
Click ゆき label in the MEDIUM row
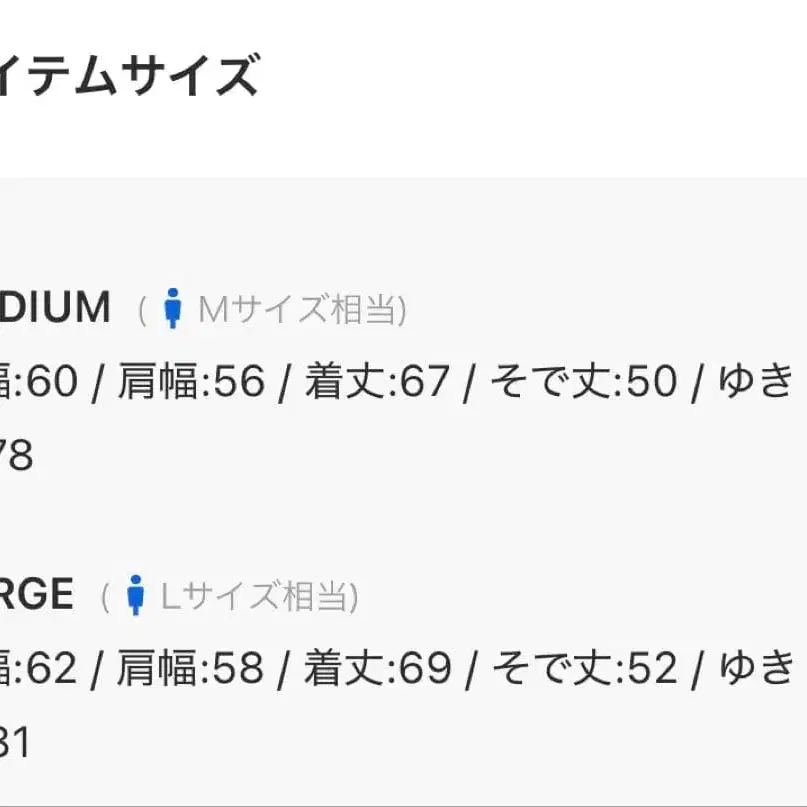click(756, 380)
